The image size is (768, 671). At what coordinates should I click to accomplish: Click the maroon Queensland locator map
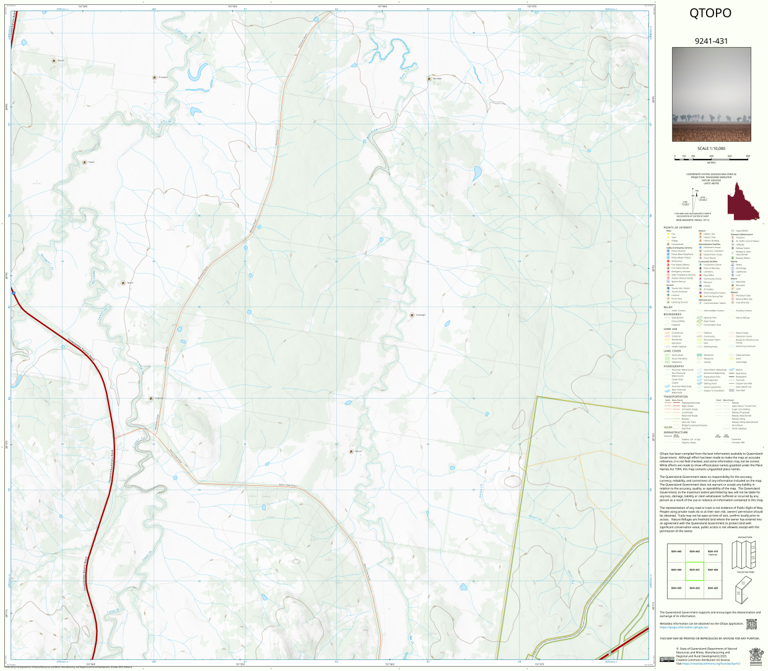coord(743,202)
